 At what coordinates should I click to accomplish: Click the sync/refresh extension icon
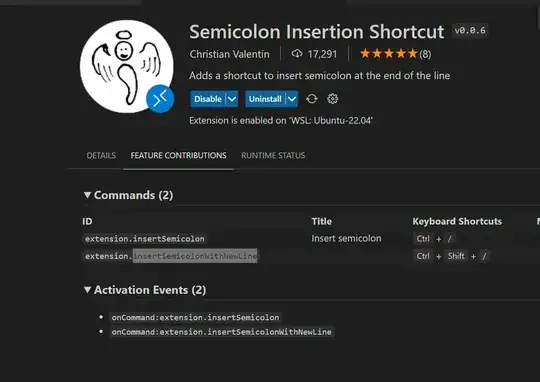coord(312,99)
